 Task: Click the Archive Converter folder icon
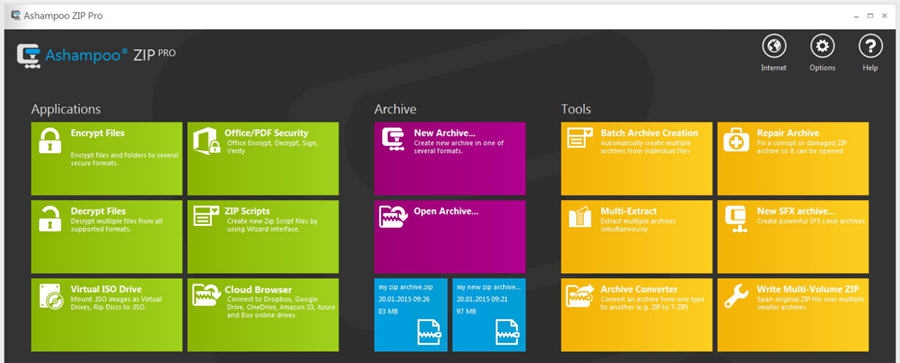coord(580,295)
